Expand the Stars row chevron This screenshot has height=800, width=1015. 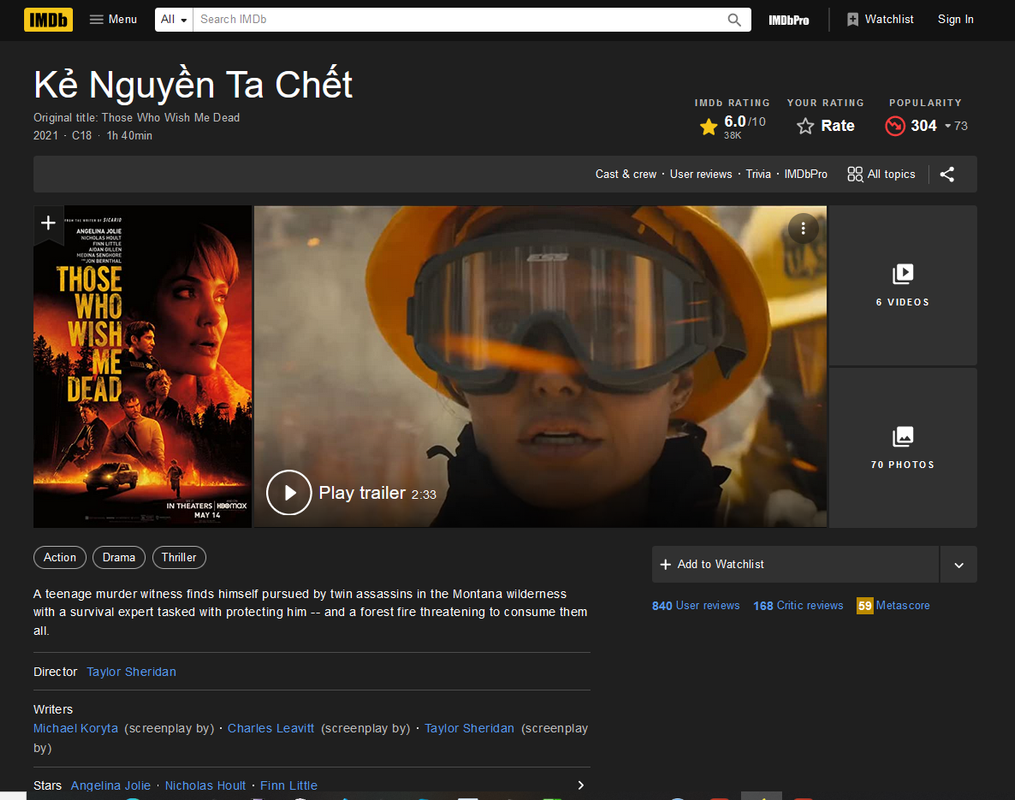tap(581, 785)
